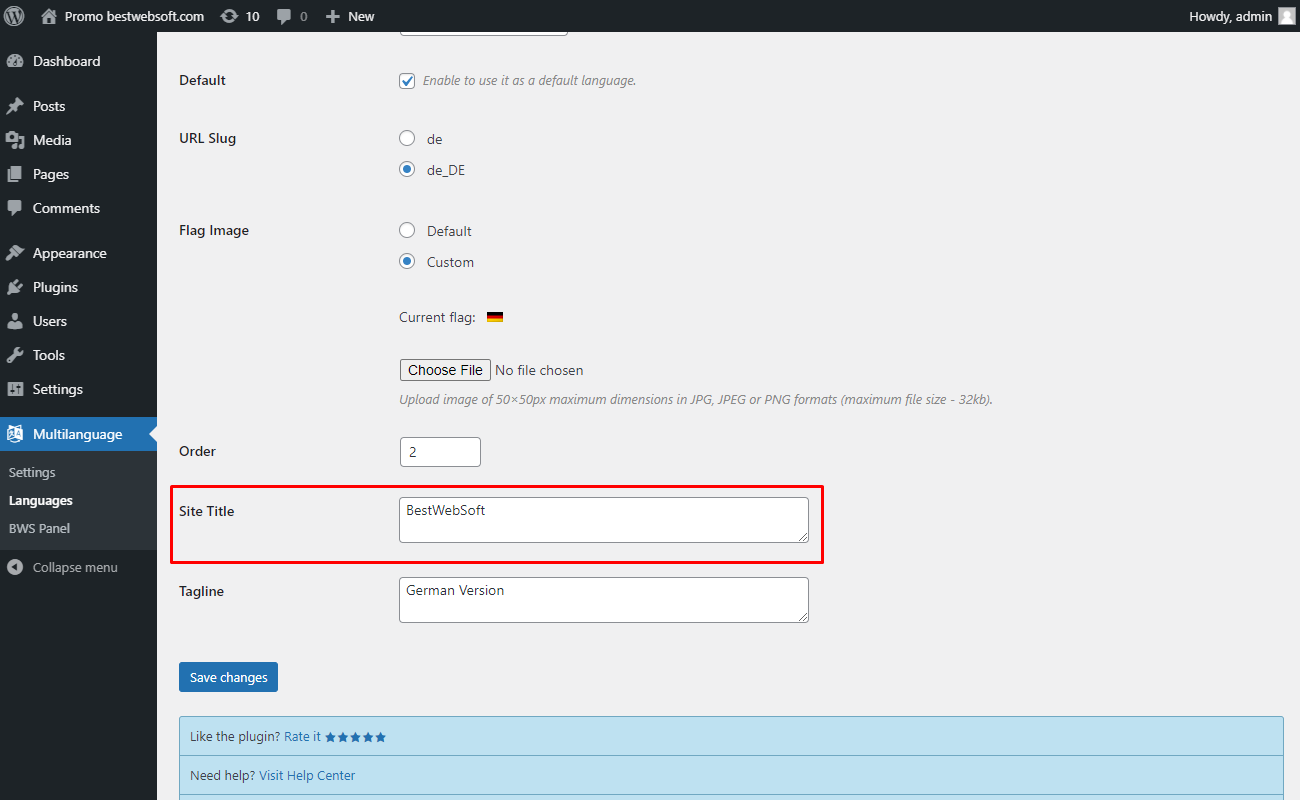This screenshot has width=1300, height=800.
Task: Click the Appearance menu label
Action: (x=69, y=253)
